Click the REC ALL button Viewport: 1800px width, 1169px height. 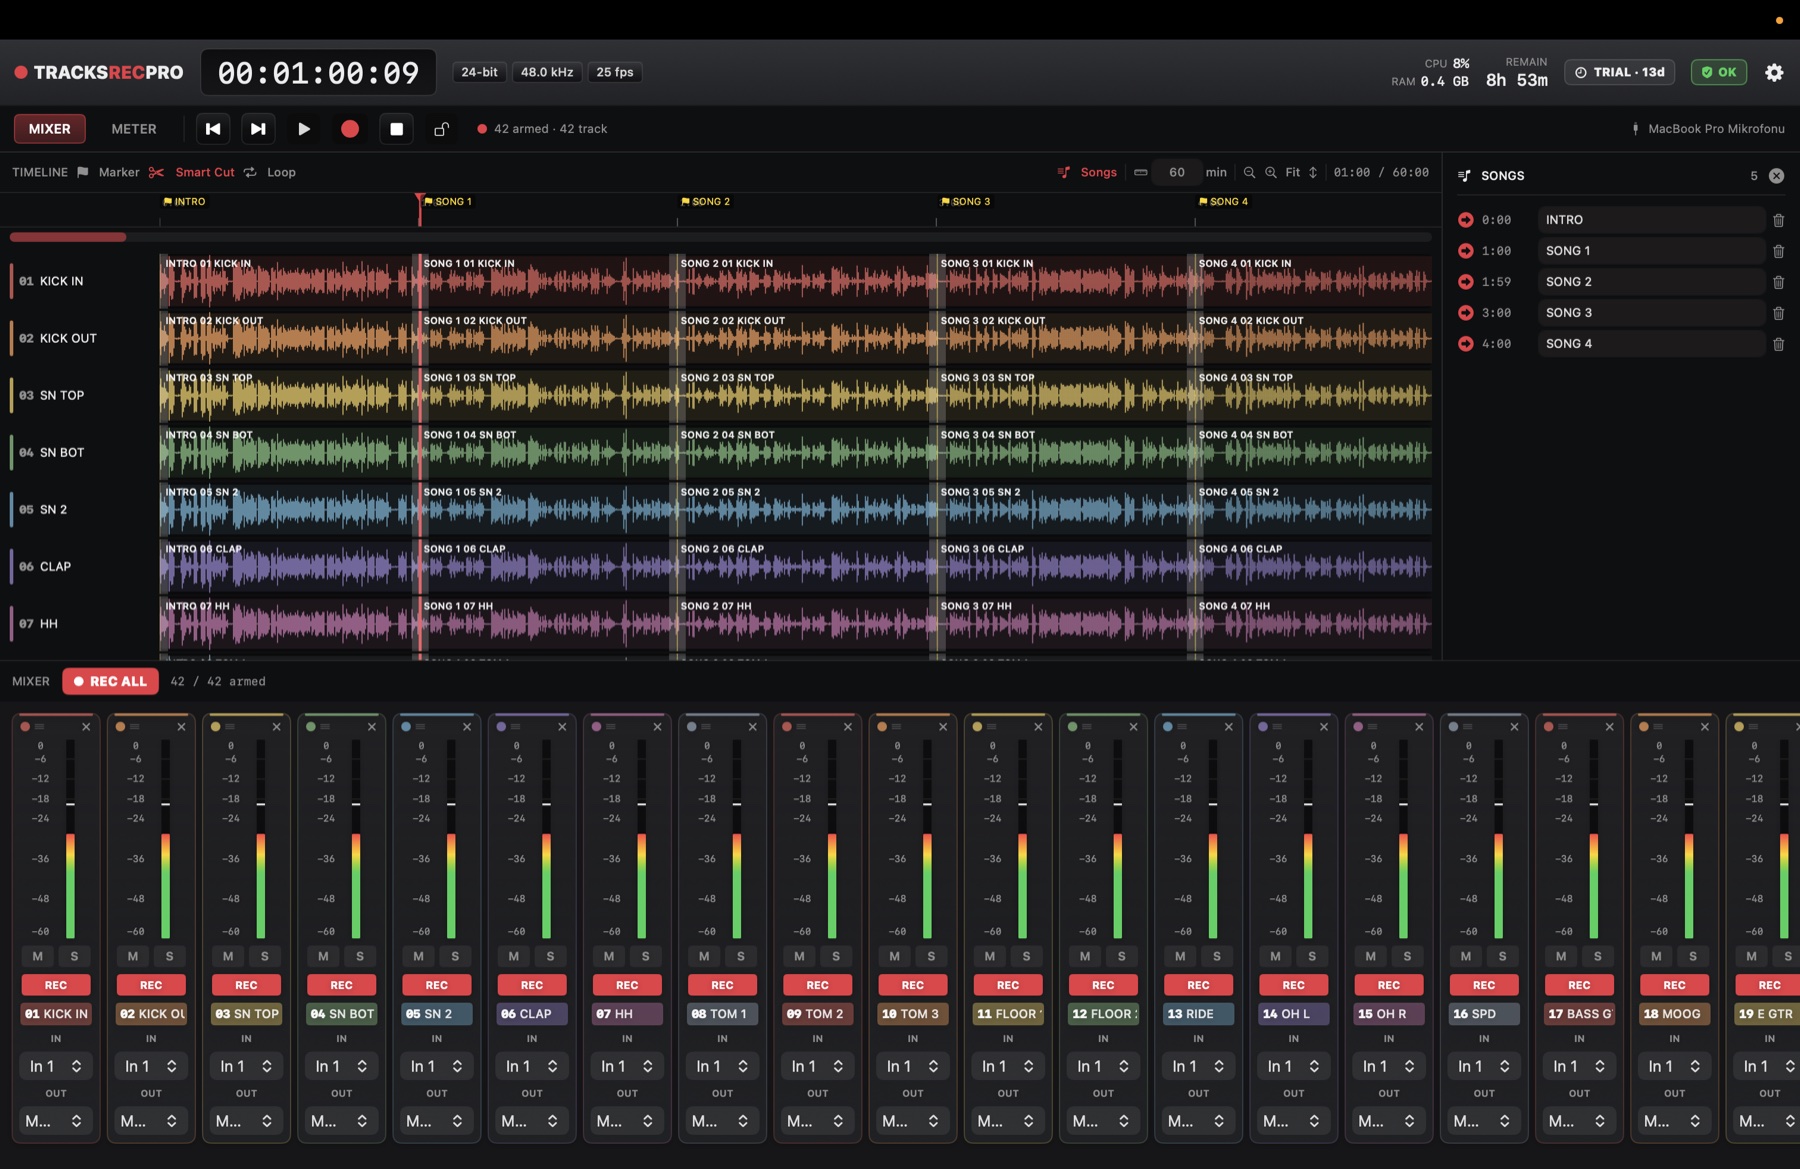110,681
